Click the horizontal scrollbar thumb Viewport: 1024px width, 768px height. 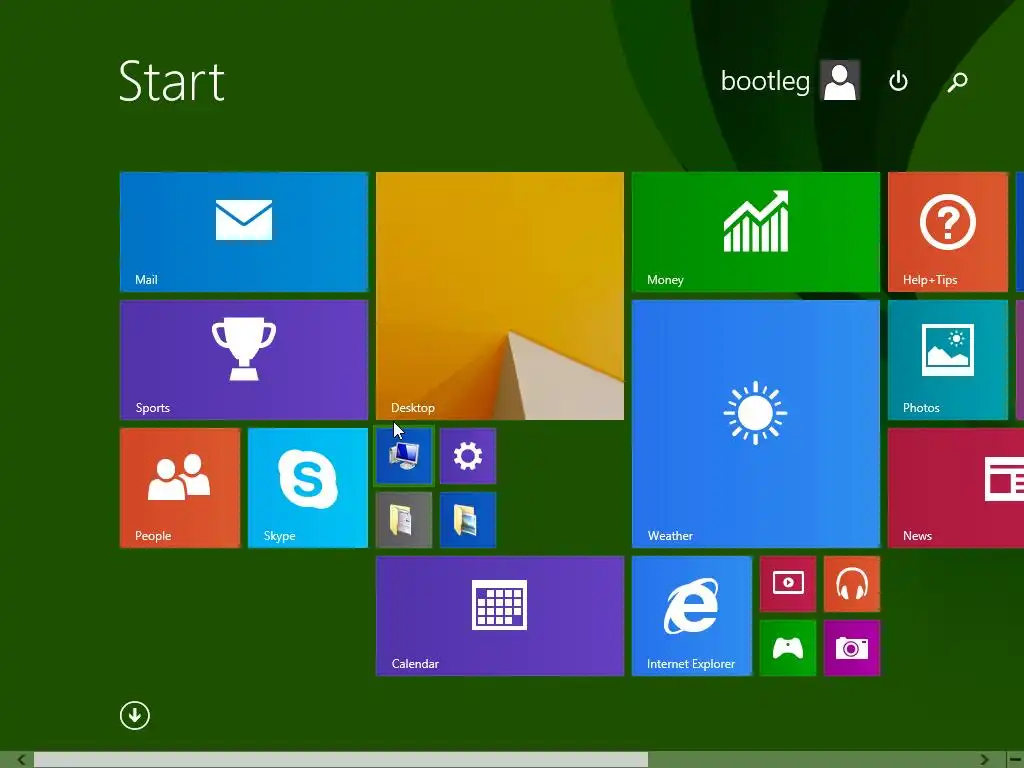[341, 760]
